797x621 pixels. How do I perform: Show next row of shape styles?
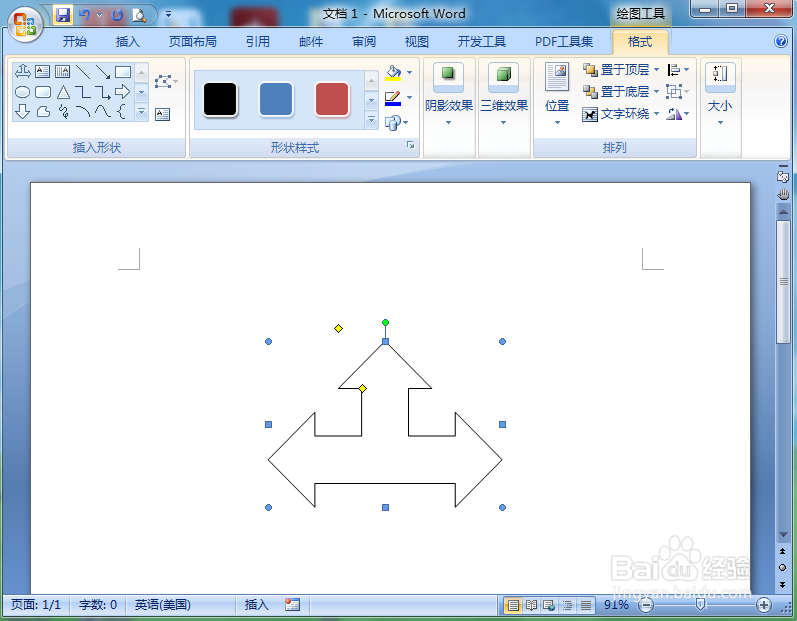pyautogui.click(x=372, y=100)
